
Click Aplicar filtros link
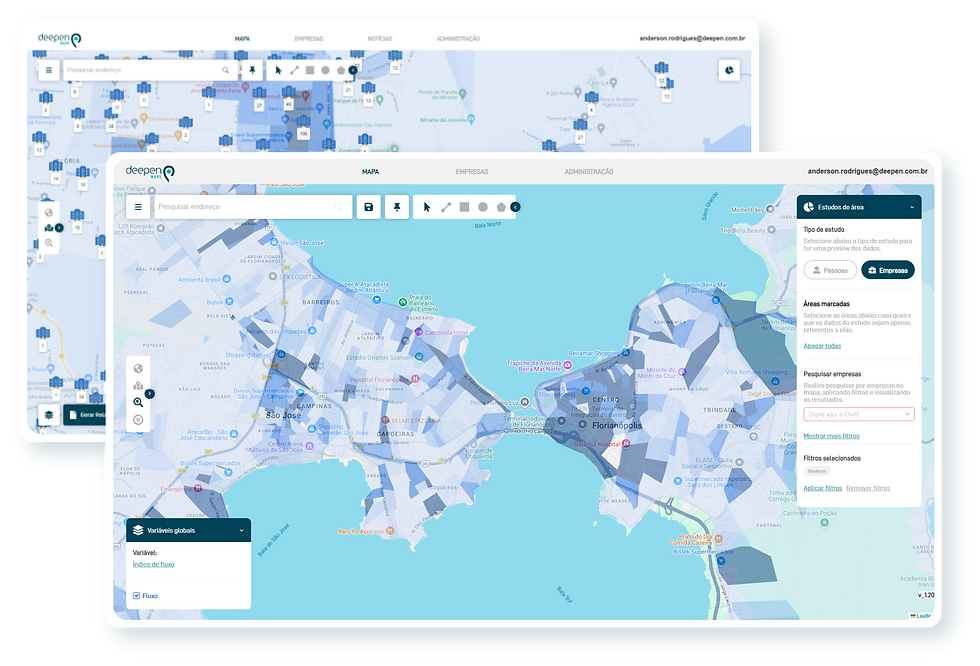click(822, 488)
